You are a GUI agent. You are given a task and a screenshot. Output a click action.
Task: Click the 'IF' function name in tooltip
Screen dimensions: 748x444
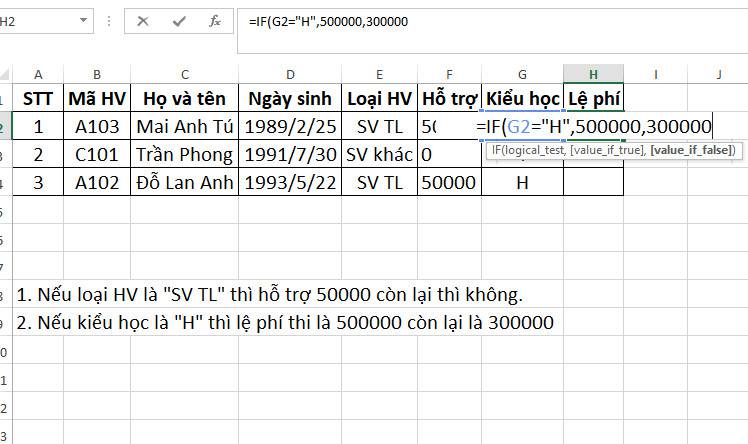click(496, 150)
